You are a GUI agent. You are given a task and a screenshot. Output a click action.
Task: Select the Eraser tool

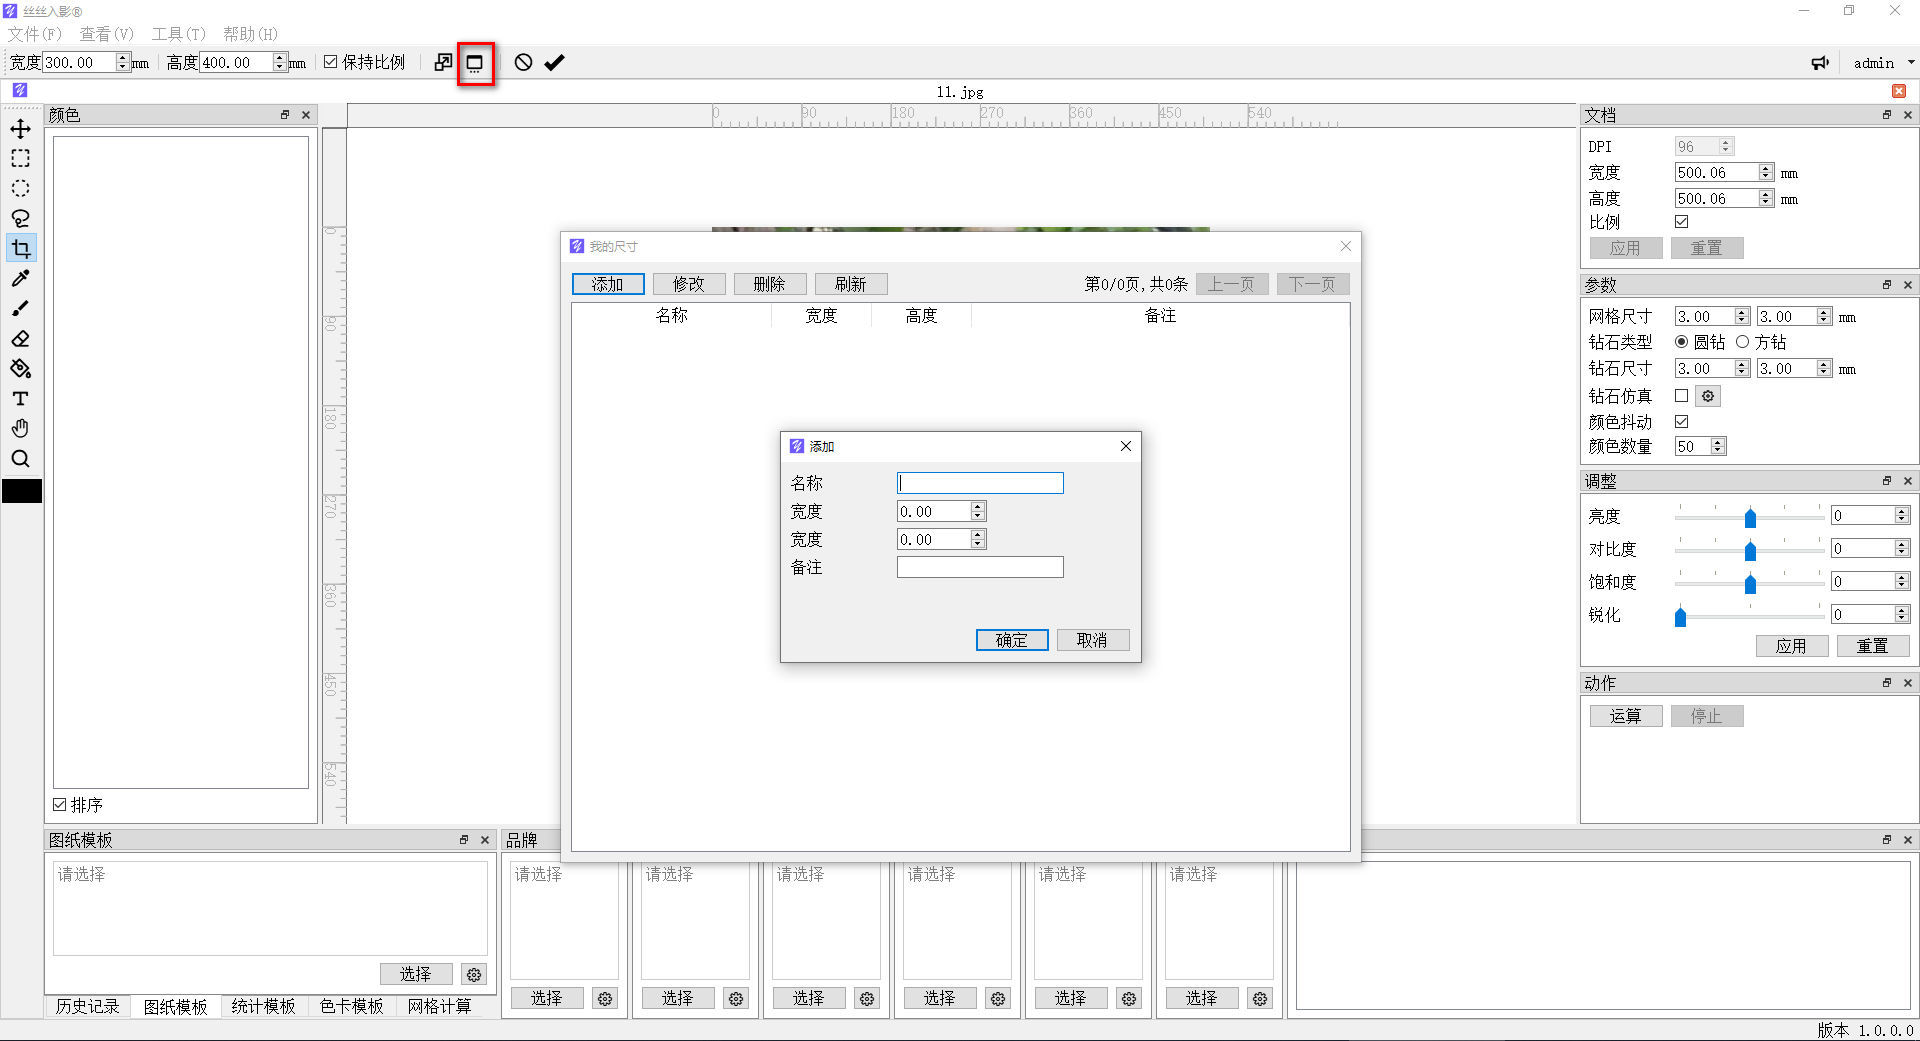coord(20,339)
